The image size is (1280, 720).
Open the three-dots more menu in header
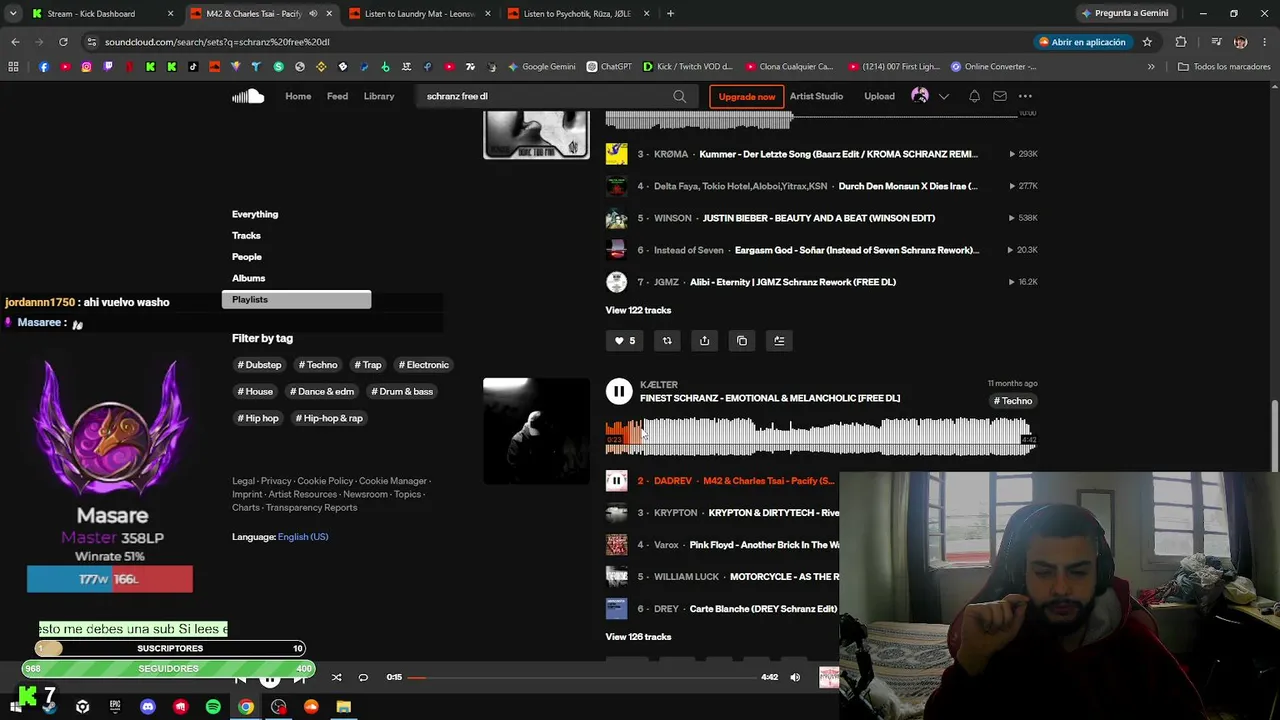click(x=1025, y=96)
